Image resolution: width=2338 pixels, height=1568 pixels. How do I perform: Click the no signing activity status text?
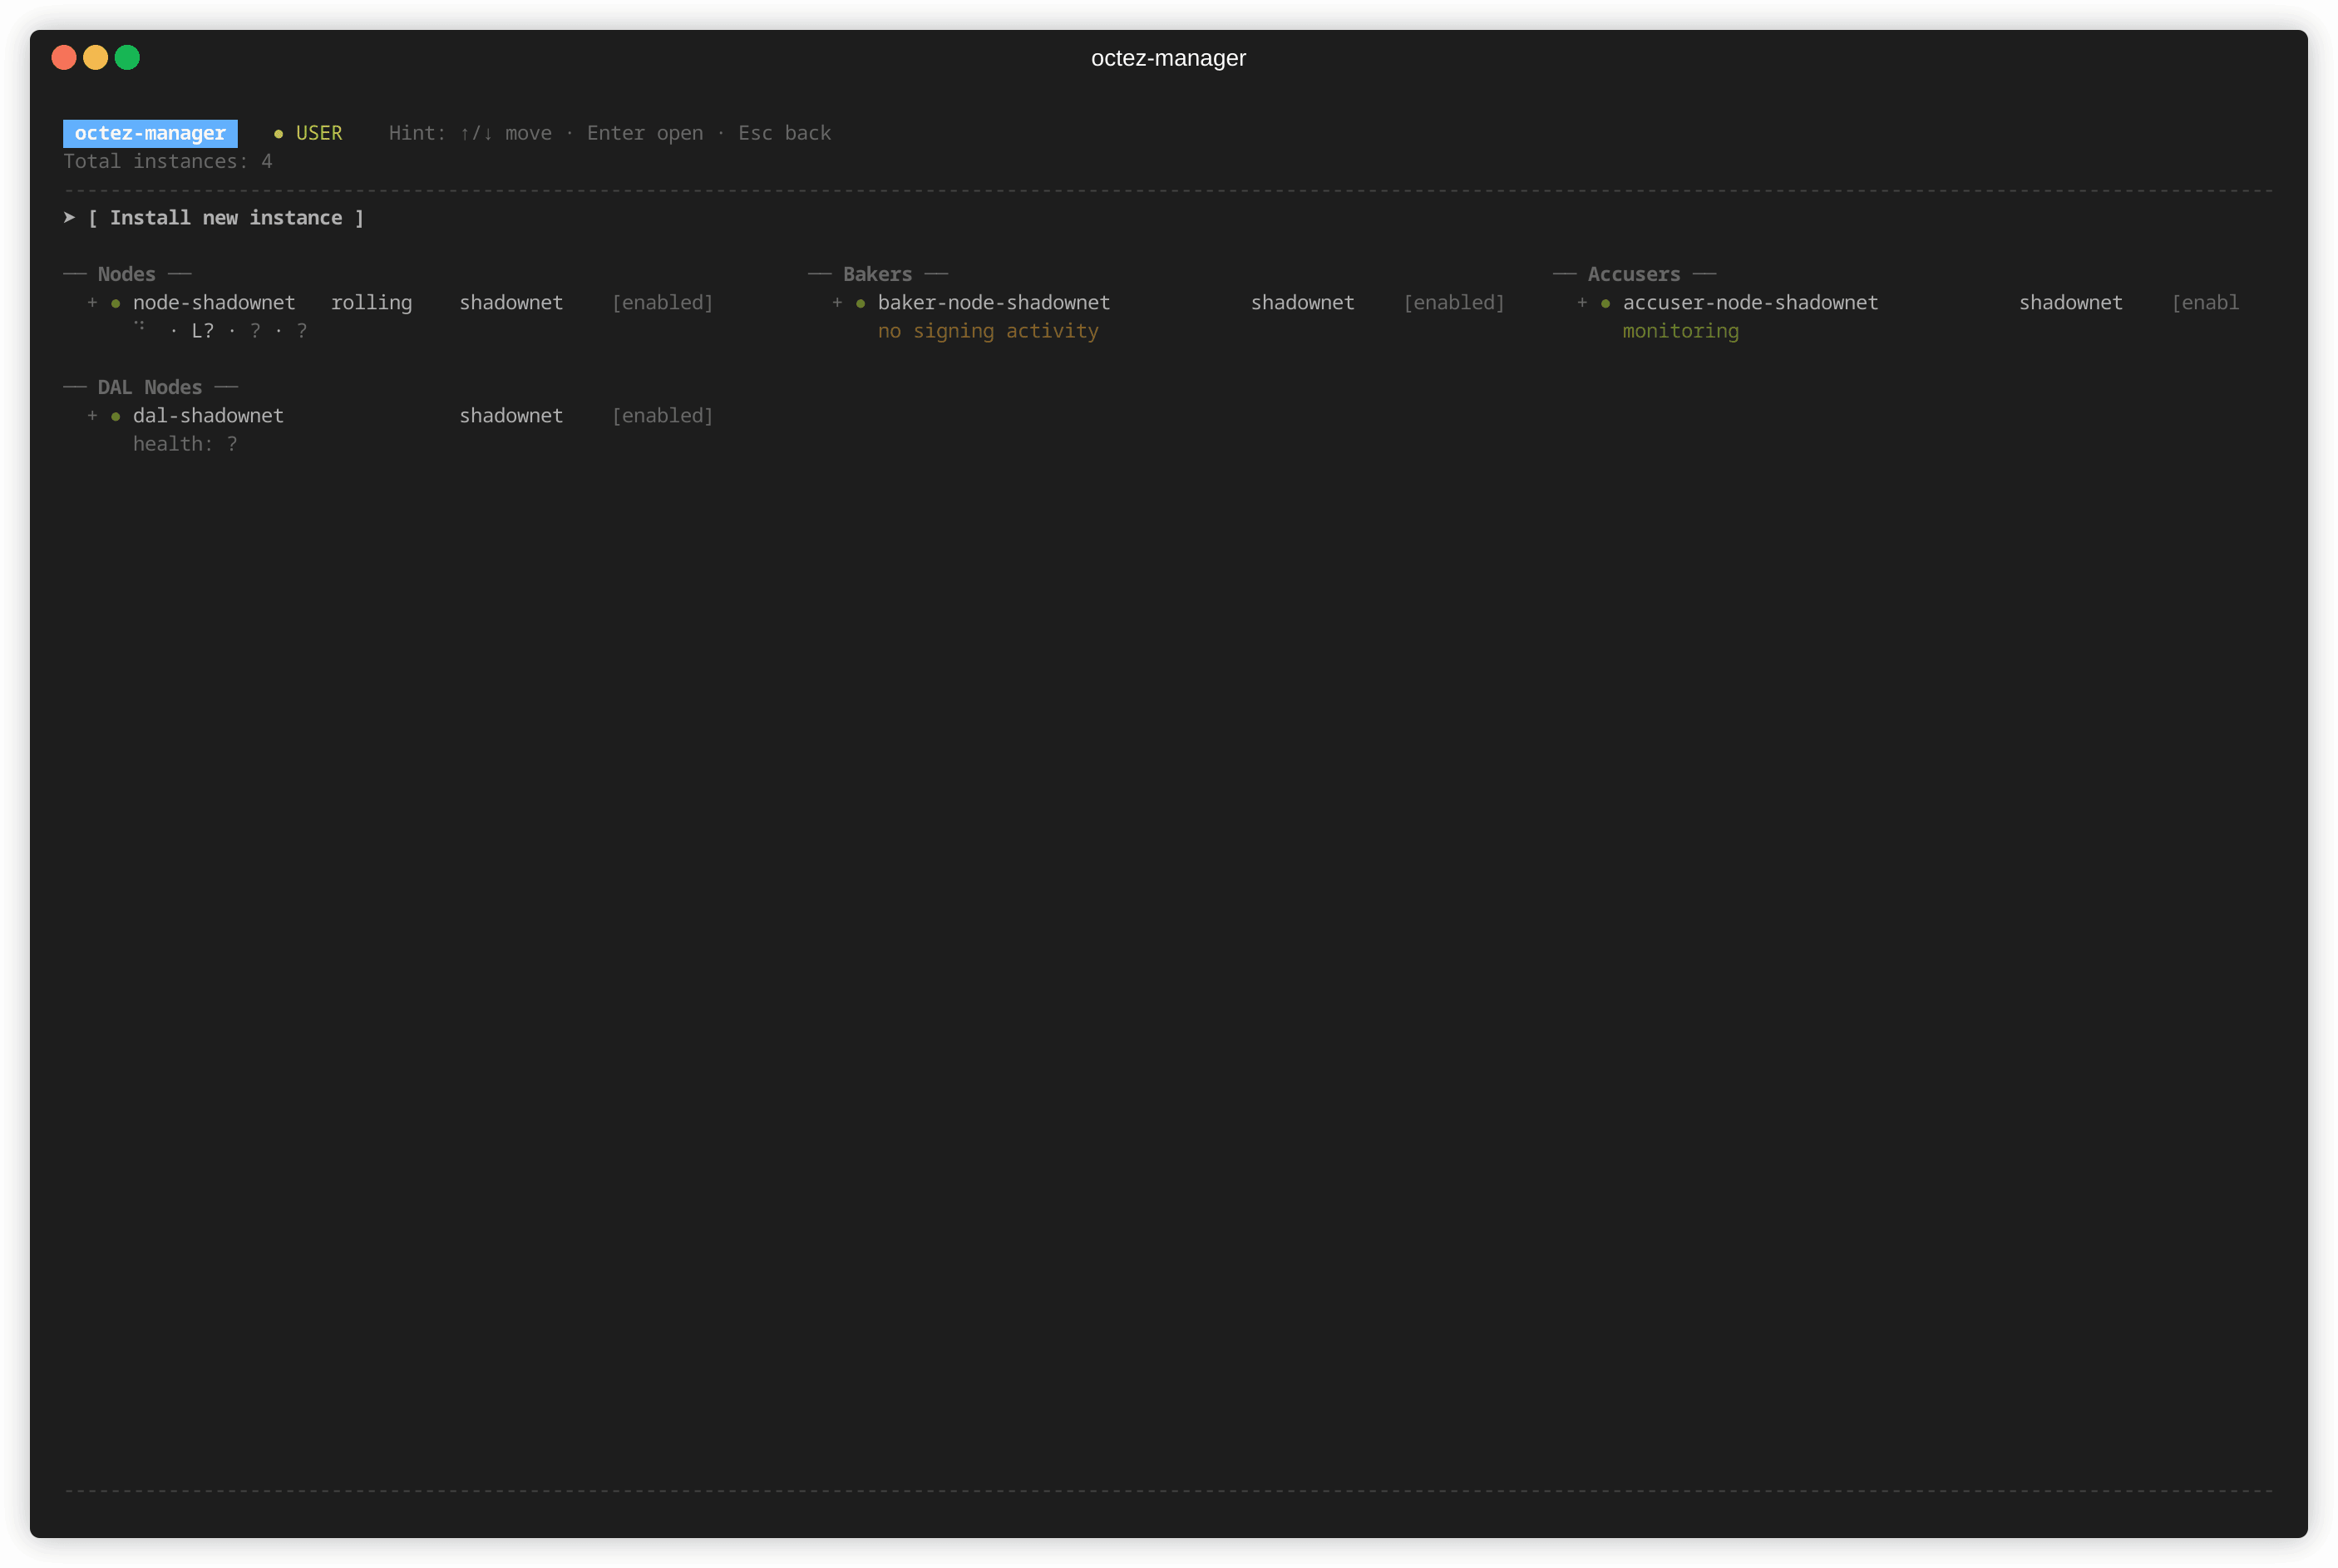987,331
